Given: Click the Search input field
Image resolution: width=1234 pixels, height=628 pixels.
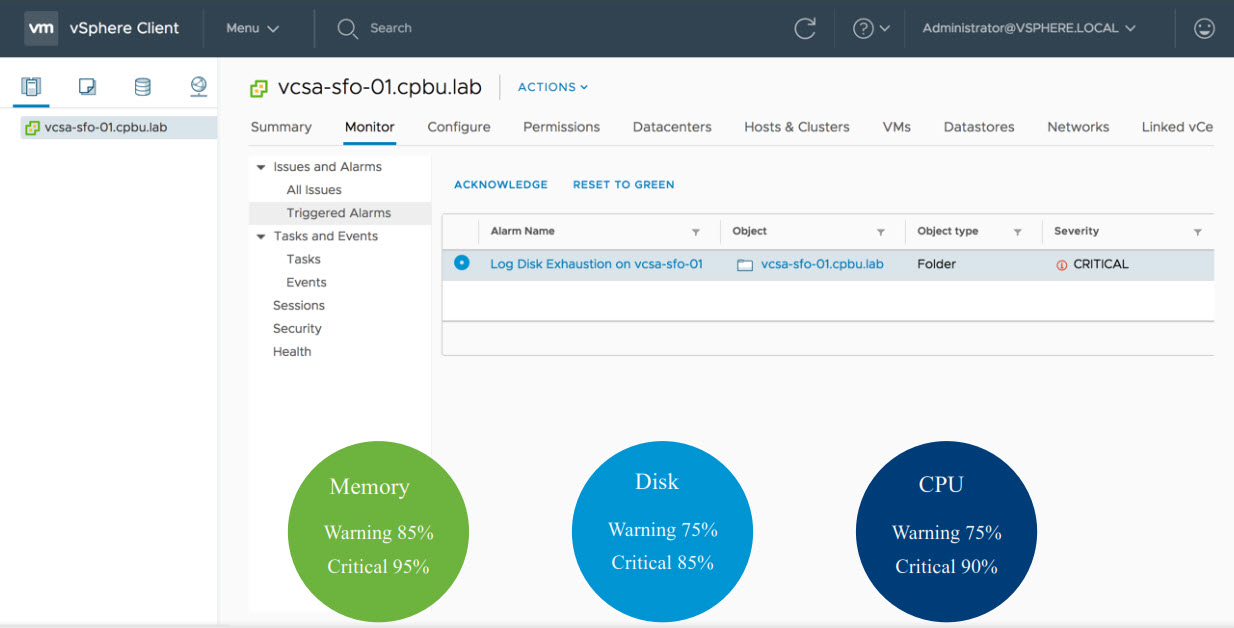Looking at the screenshot, I should point(391,28).
